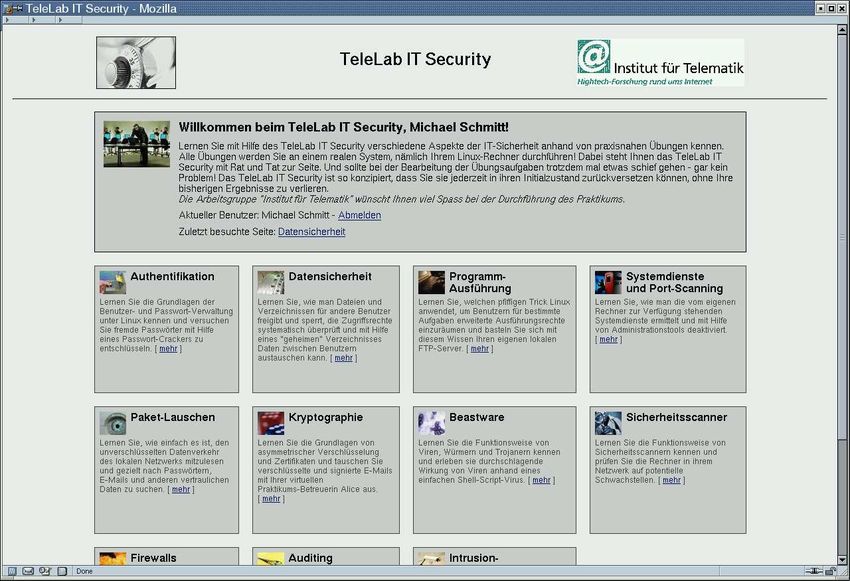This screenshot has height=581, width=850.
Task: Click the online/offline connection status icon
Action: (x=814, y=571)
